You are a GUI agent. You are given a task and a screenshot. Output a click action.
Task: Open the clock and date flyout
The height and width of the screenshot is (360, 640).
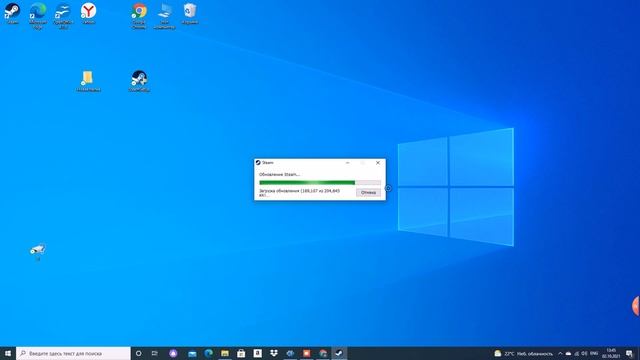coord(611,353)
